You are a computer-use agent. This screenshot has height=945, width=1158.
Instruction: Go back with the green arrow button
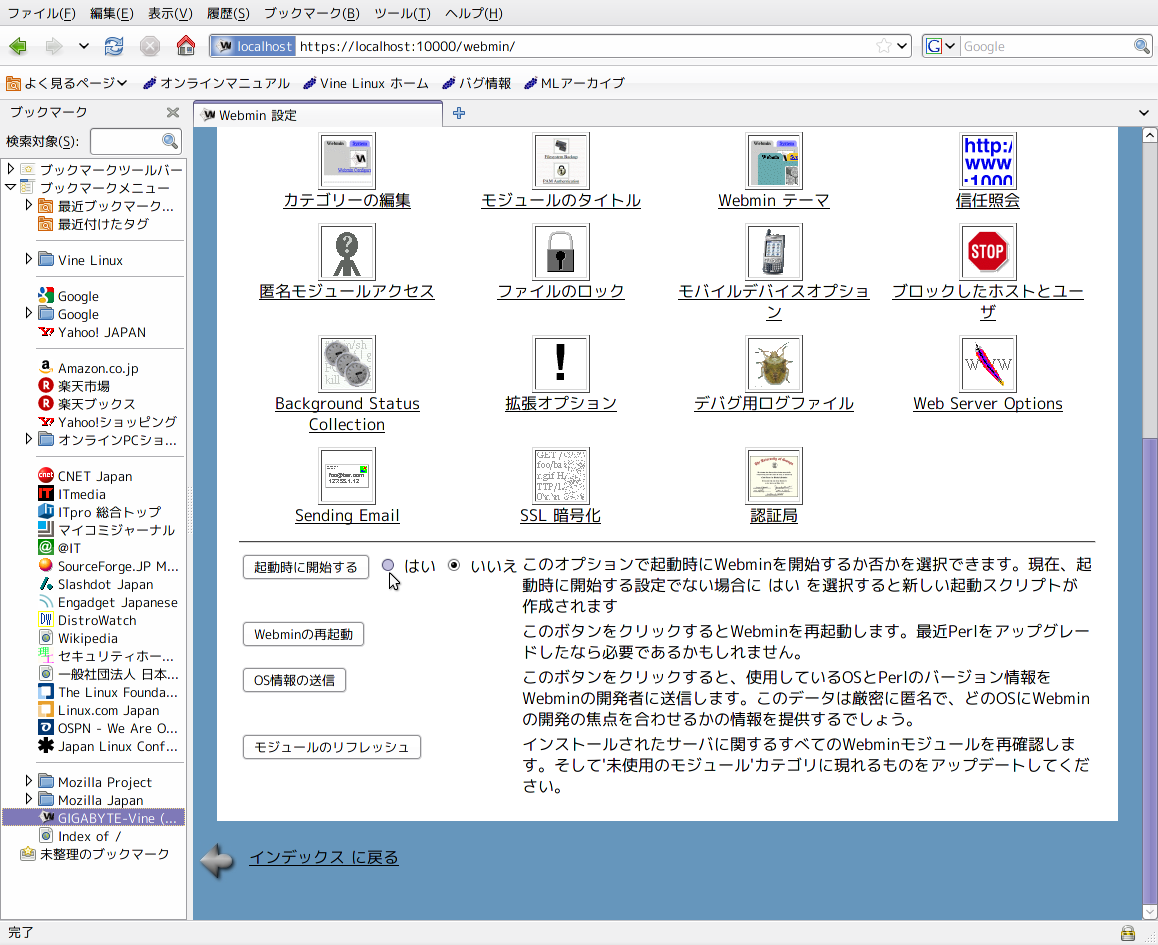tap(18, 47)
